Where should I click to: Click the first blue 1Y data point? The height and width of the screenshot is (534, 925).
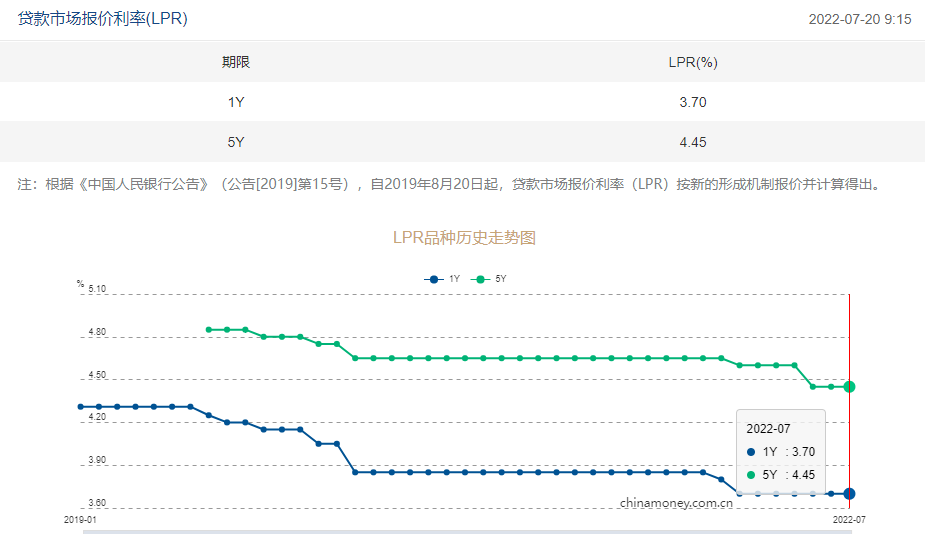click(x=80, y=407)
